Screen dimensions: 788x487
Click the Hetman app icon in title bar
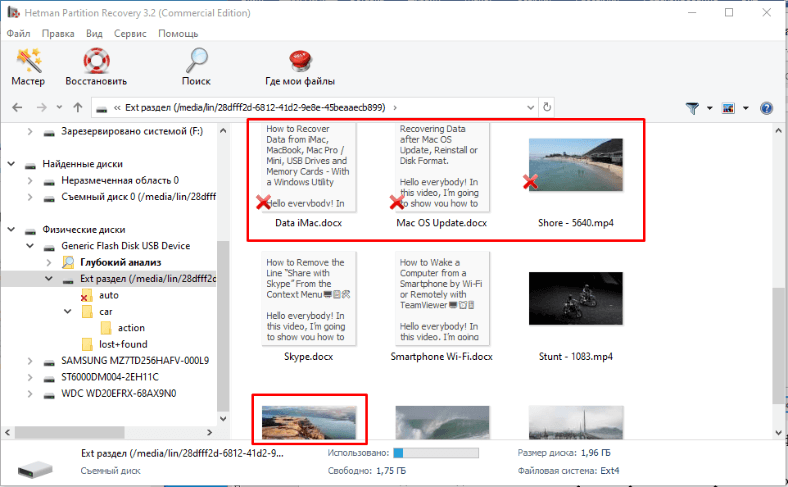coord(12,12)
